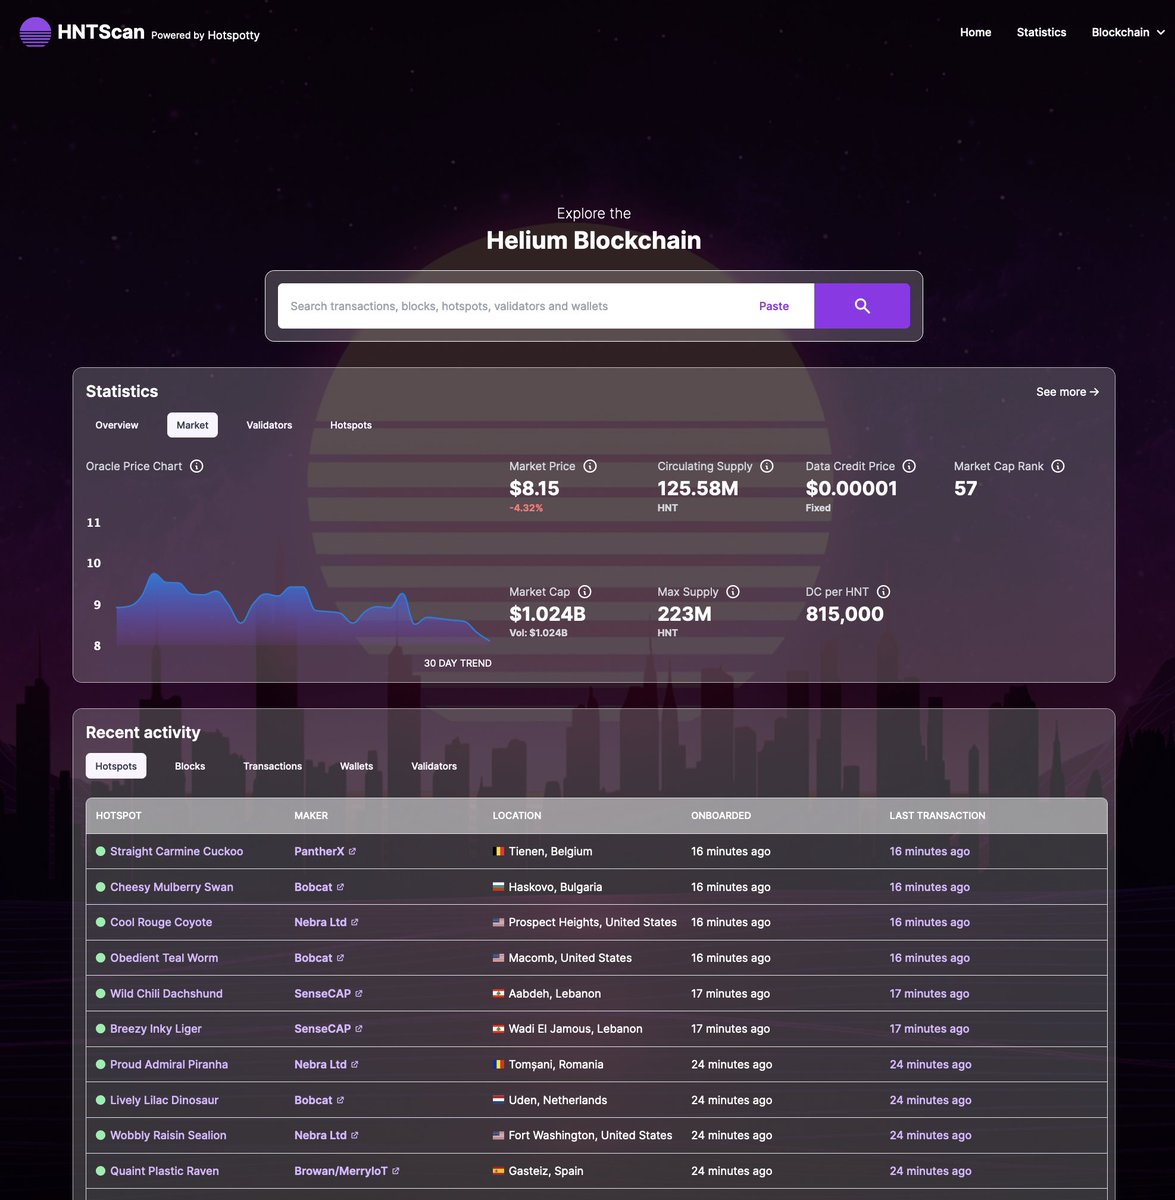Open Statistics in the top navigation
The image size is (1175, 1200).
point(1041,32)
